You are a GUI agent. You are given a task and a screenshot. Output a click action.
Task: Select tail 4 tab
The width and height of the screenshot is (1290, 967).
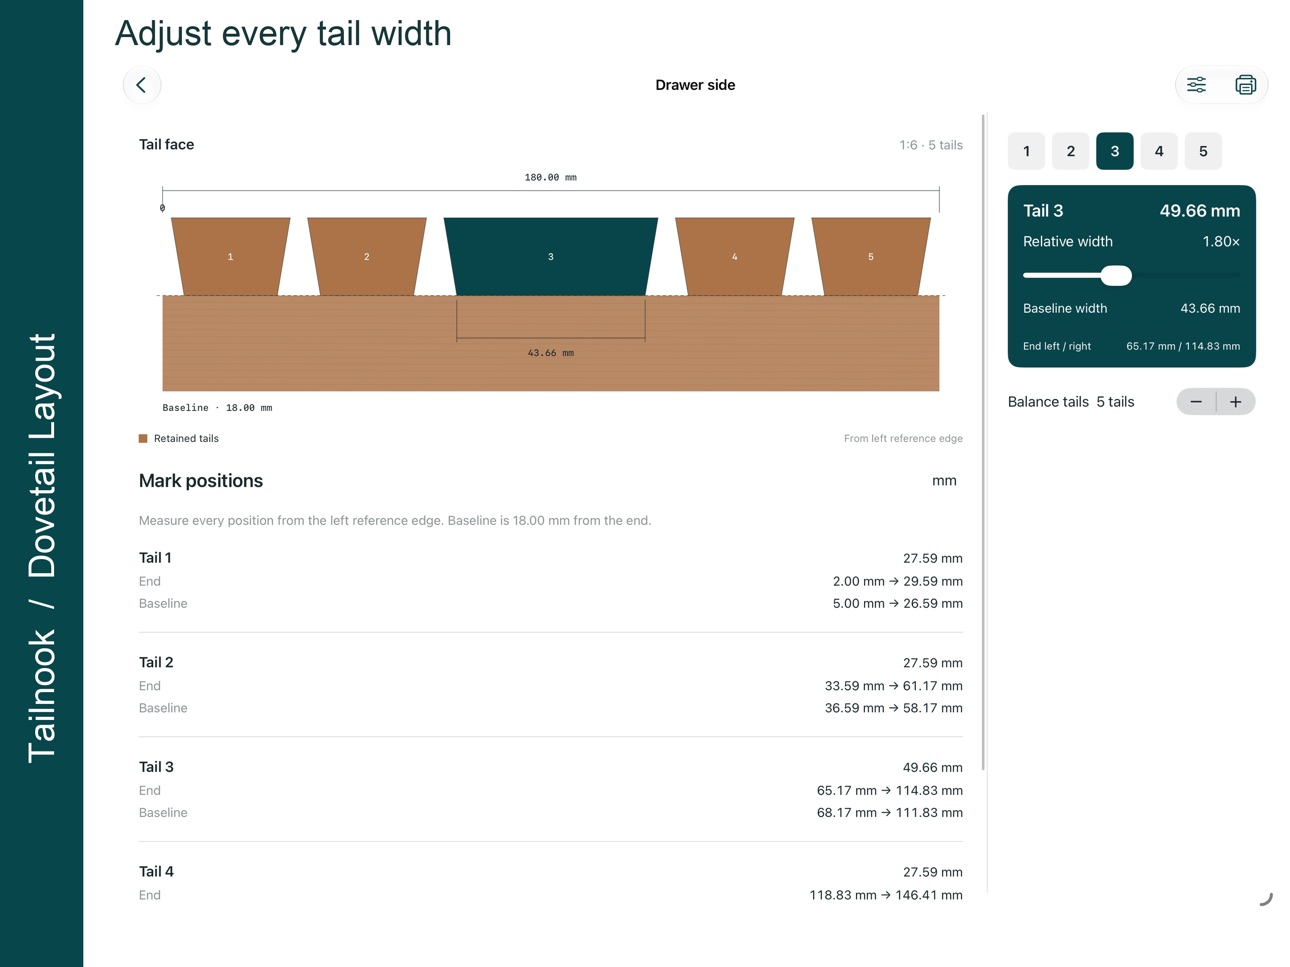[x=1159, y=151]
